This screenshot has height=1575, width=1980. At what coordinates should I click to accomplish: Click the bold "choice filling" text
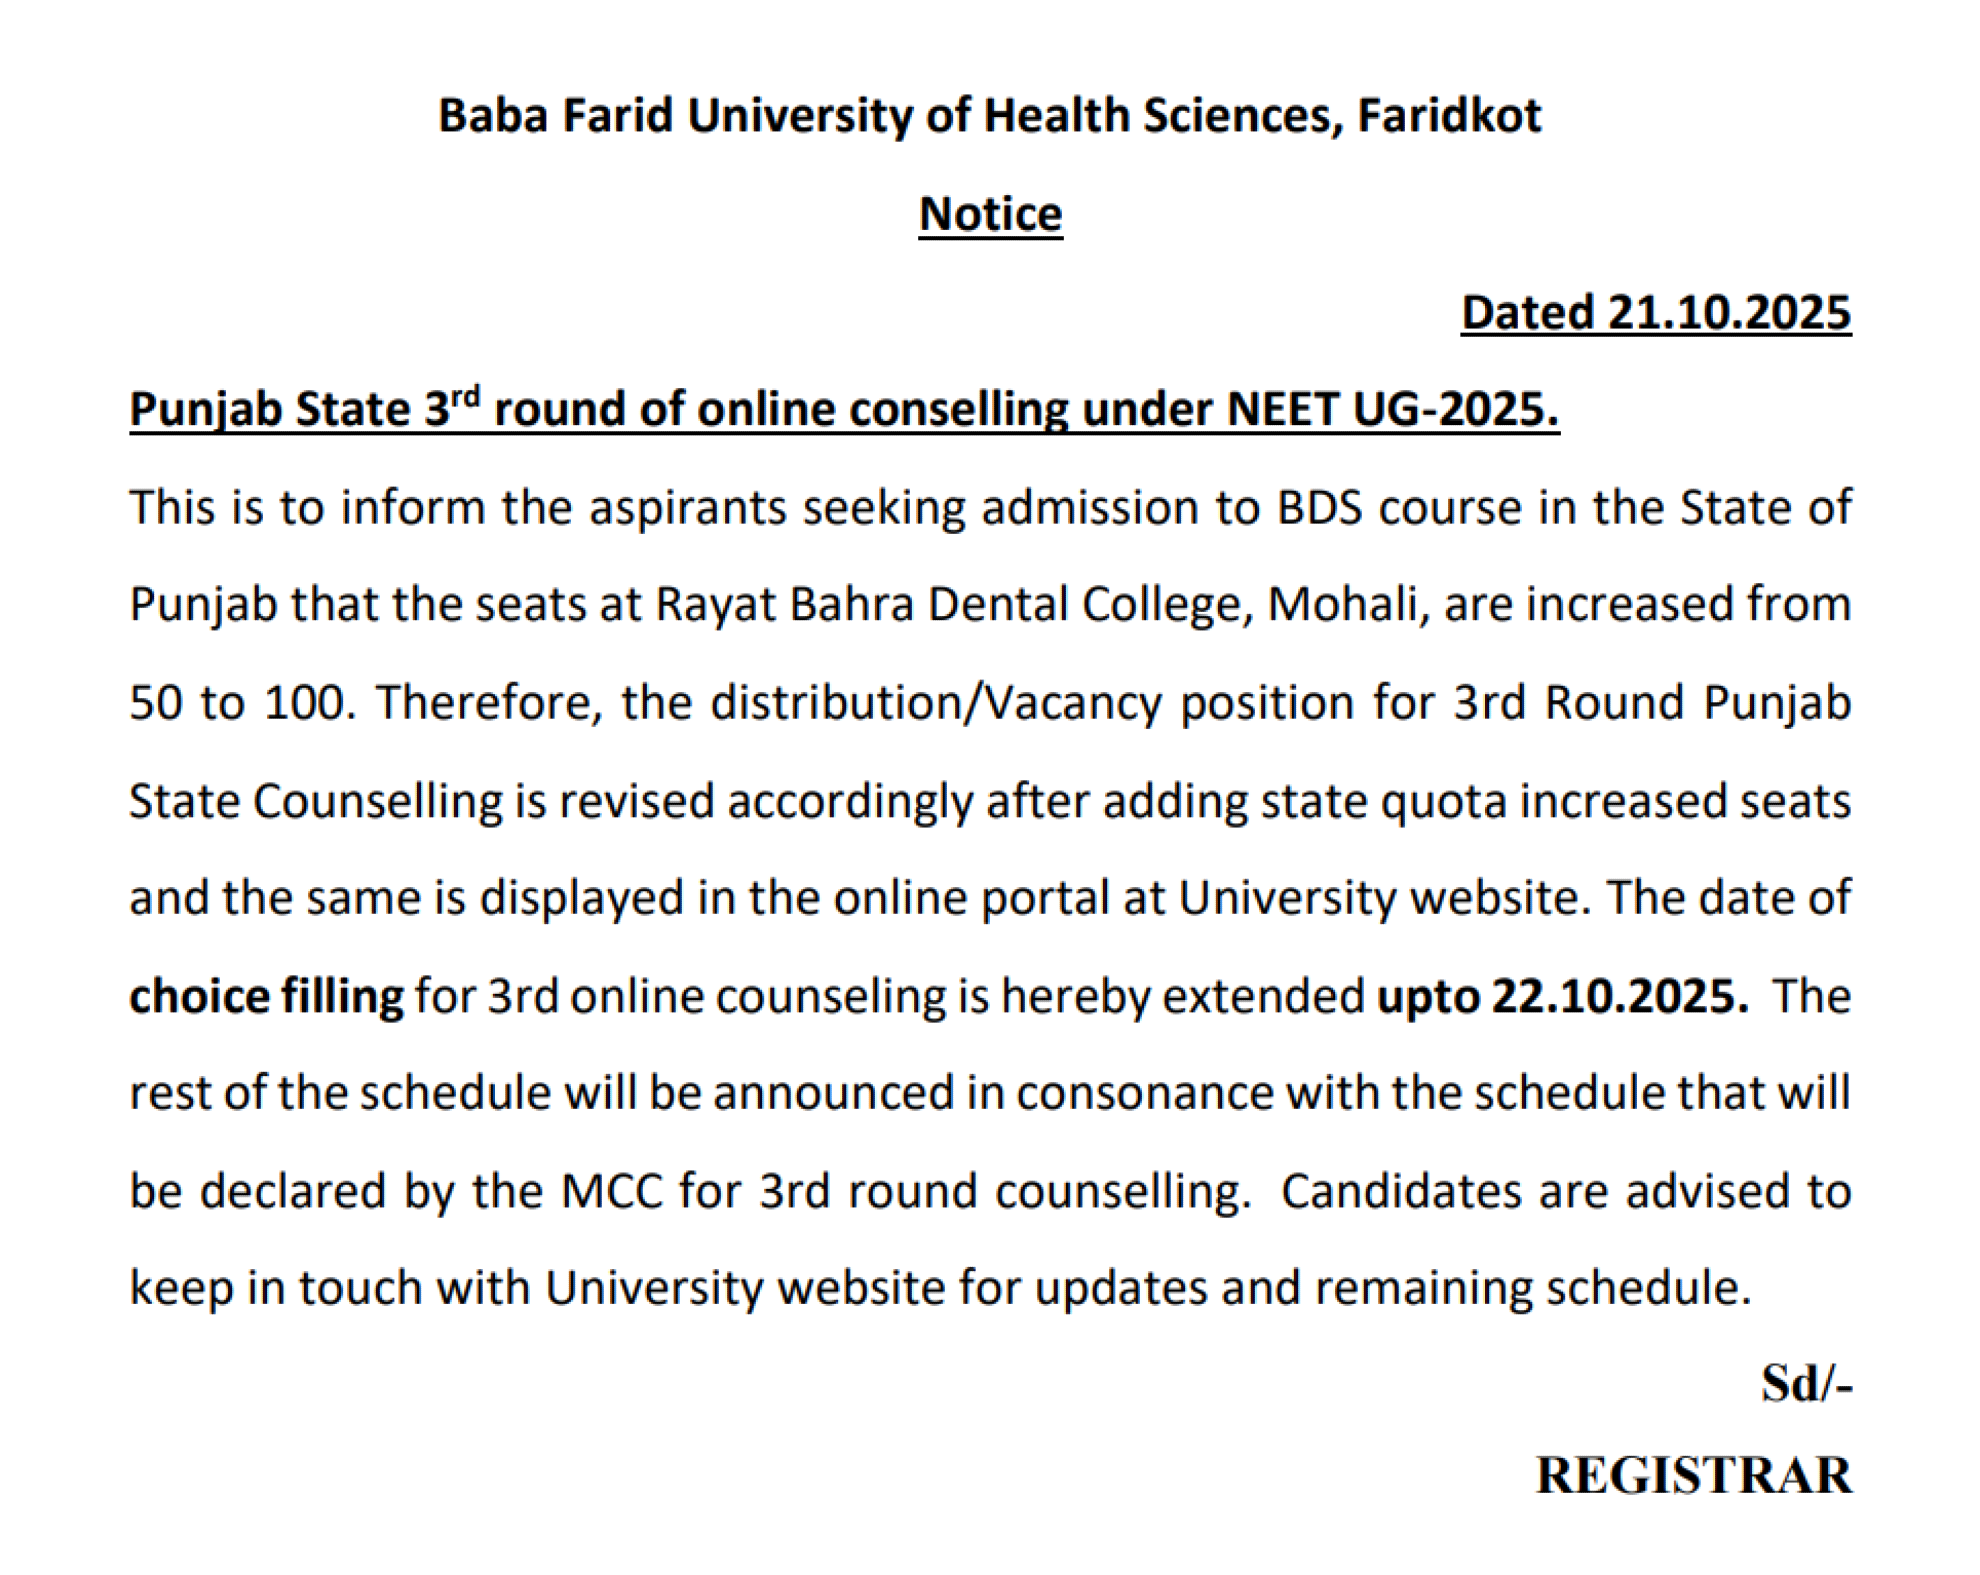click(x=266, y=996)
